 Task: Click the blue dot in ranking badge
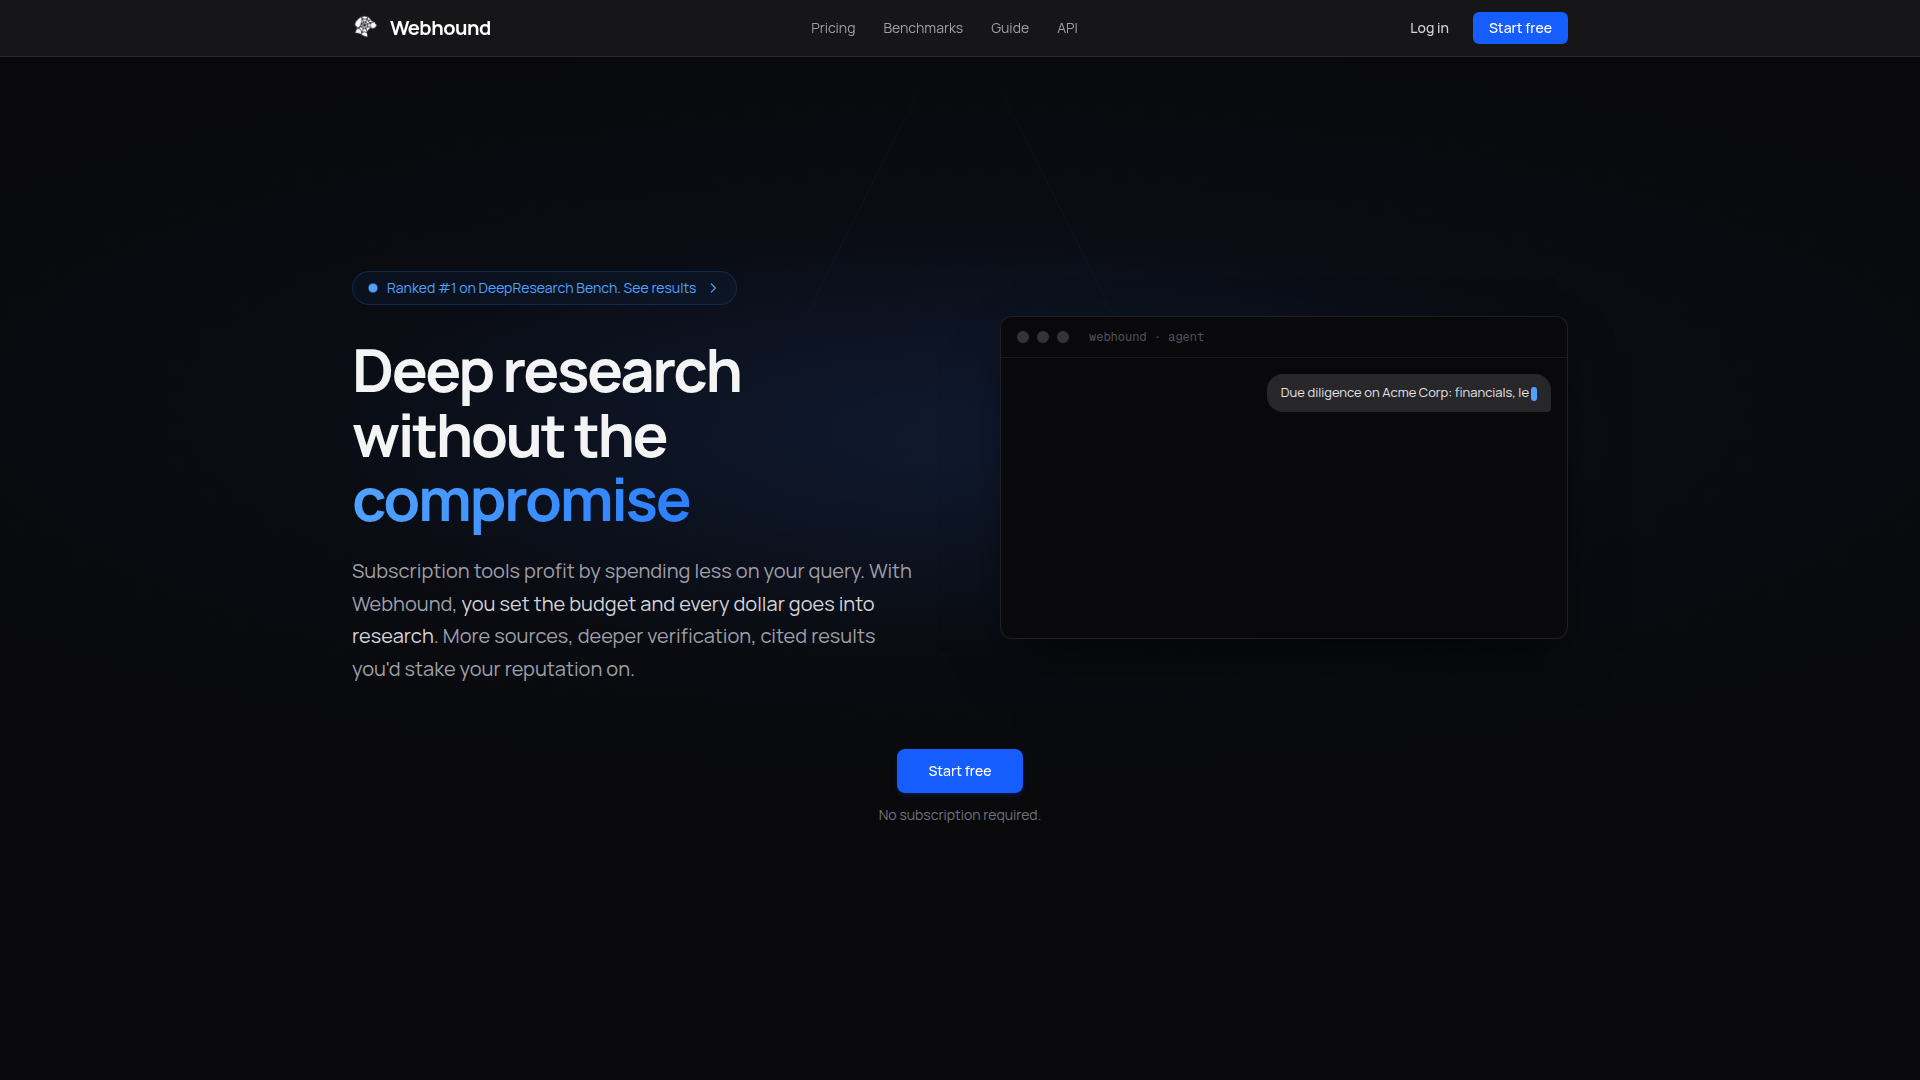pyautogui.click(x=373, y=288)
